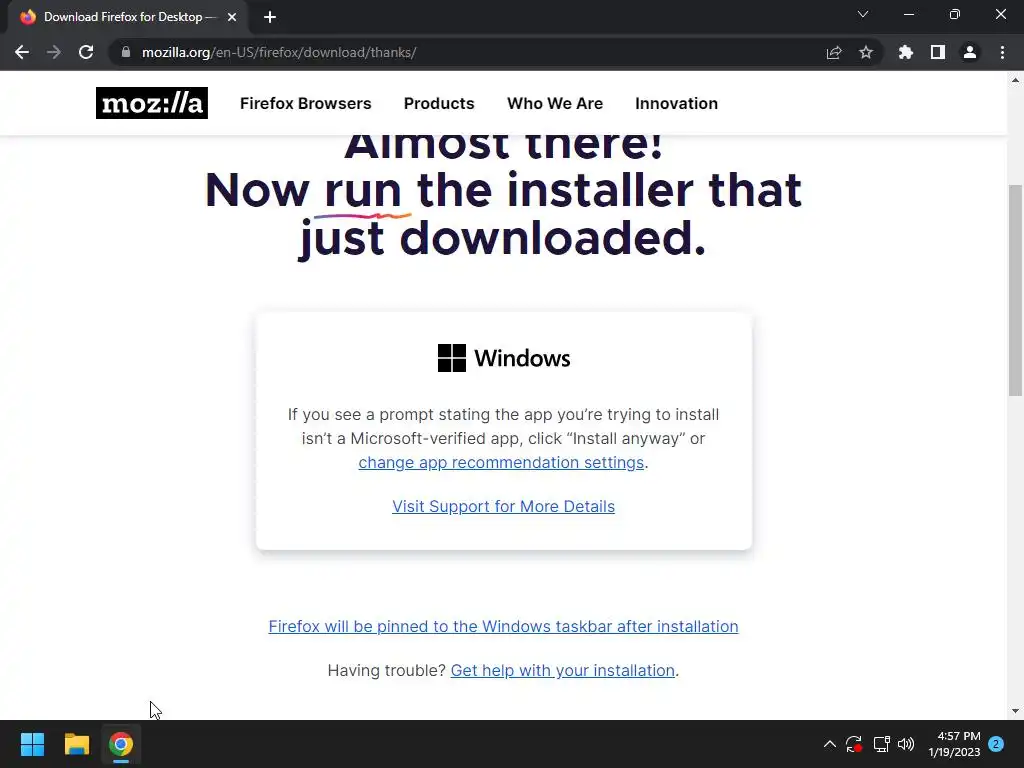The image size is (1024, 768).
Task: Click the page vertical scrollbar thumb
Action: tap(1015, 290)
